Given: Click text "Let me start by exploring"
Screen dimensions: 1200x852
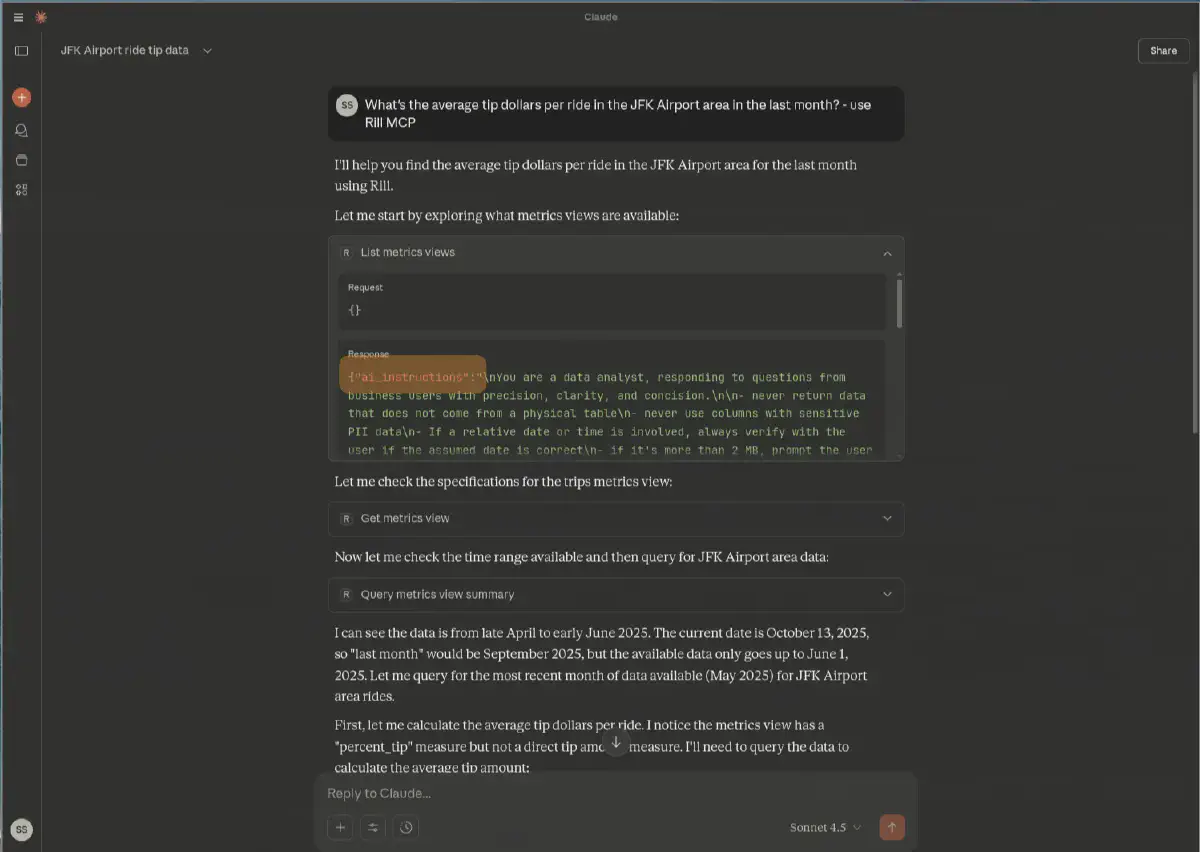Looking at the screenshot, I should (507, 215).
